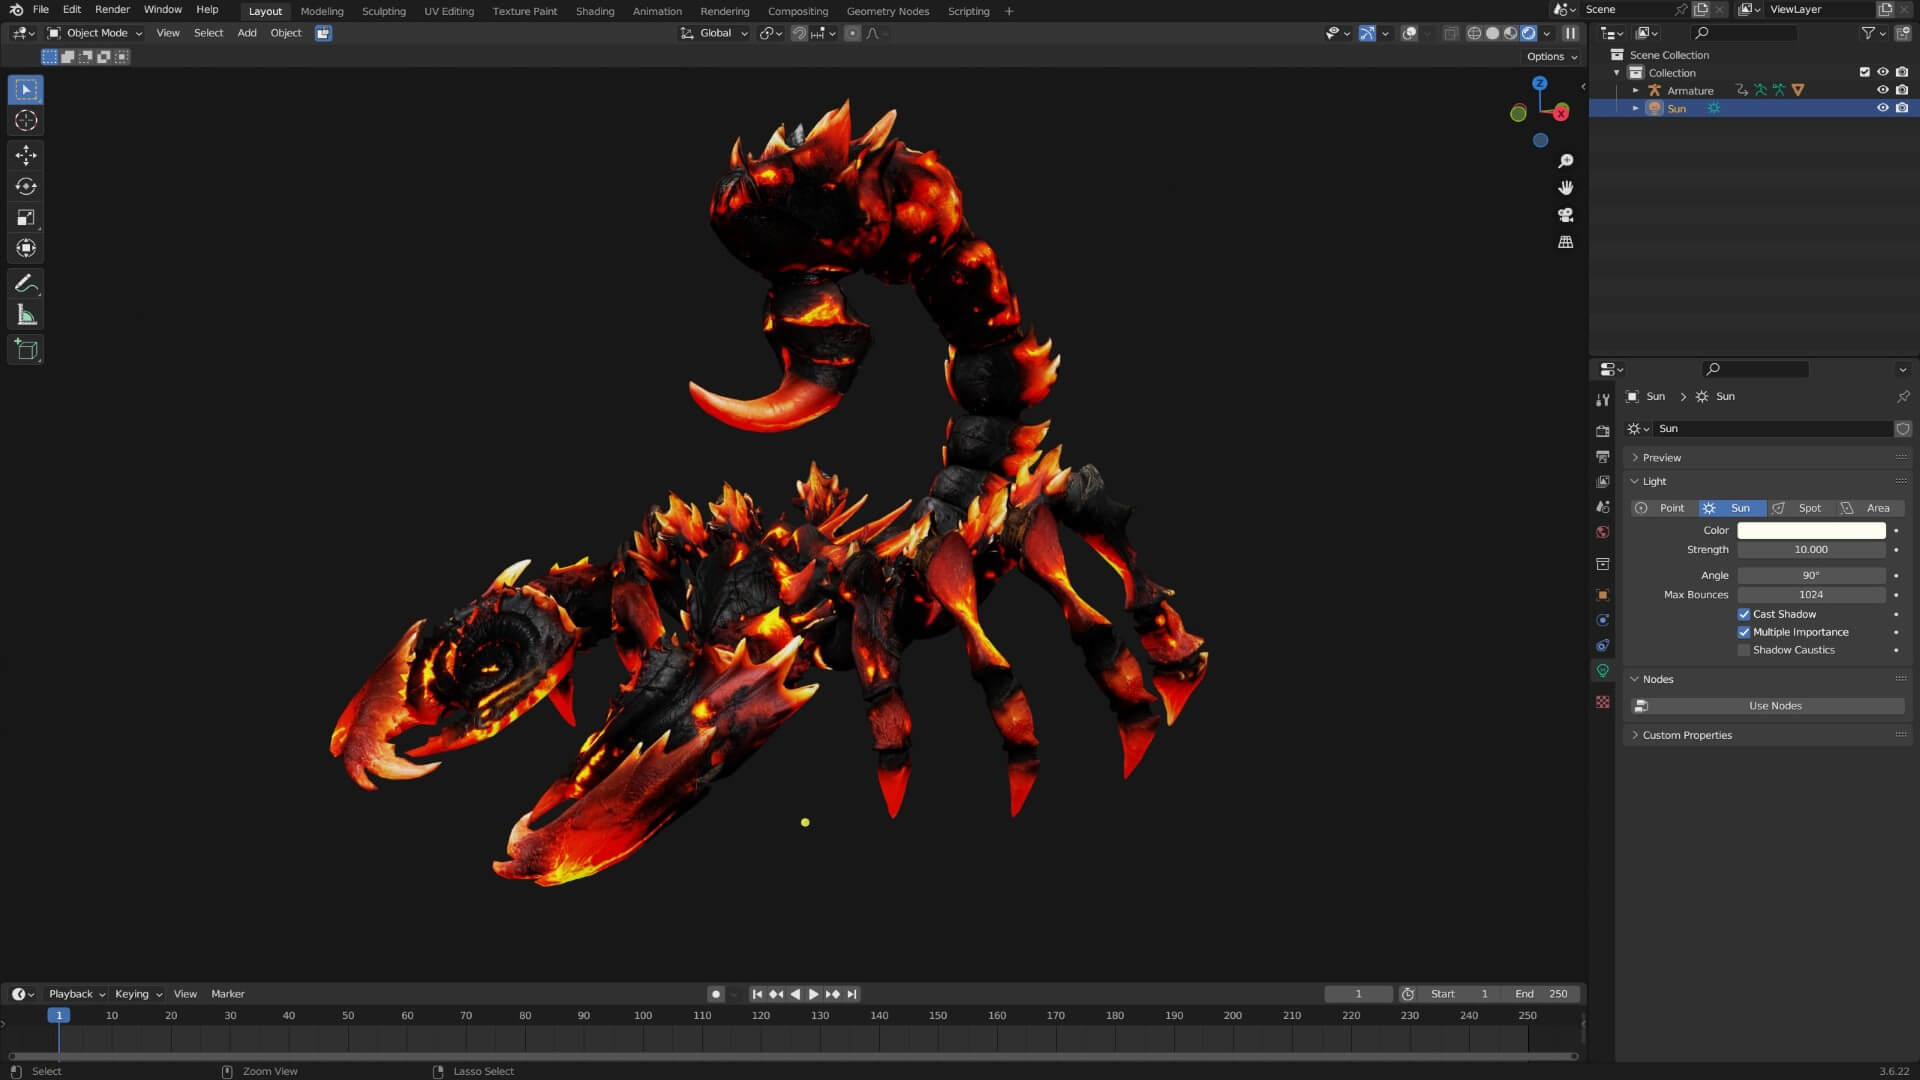Image resolution: width=1920 pixels, height=1080 pixels.
Task: Open the Render properties tab
Action: (1603, 431)
